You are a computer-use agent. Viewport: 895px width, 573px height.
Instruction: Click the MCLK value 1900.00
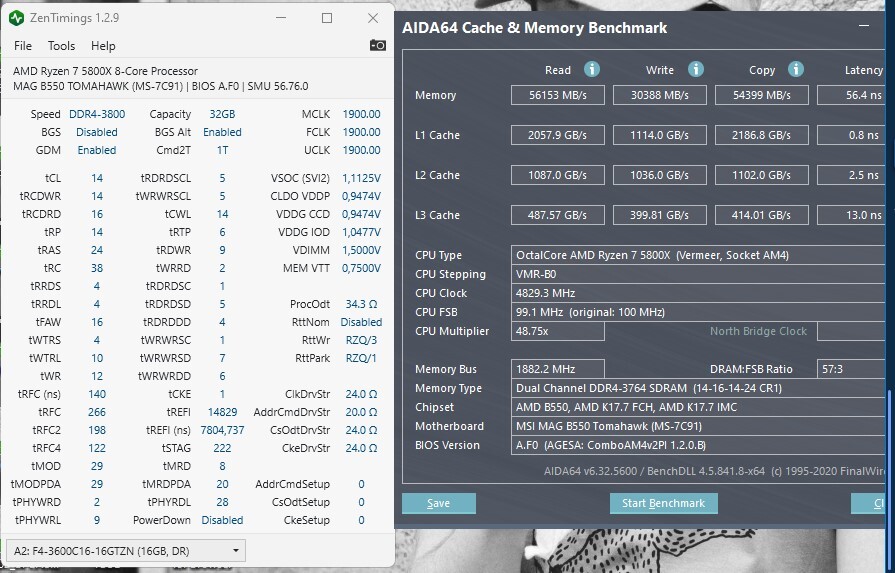point(361,114)
